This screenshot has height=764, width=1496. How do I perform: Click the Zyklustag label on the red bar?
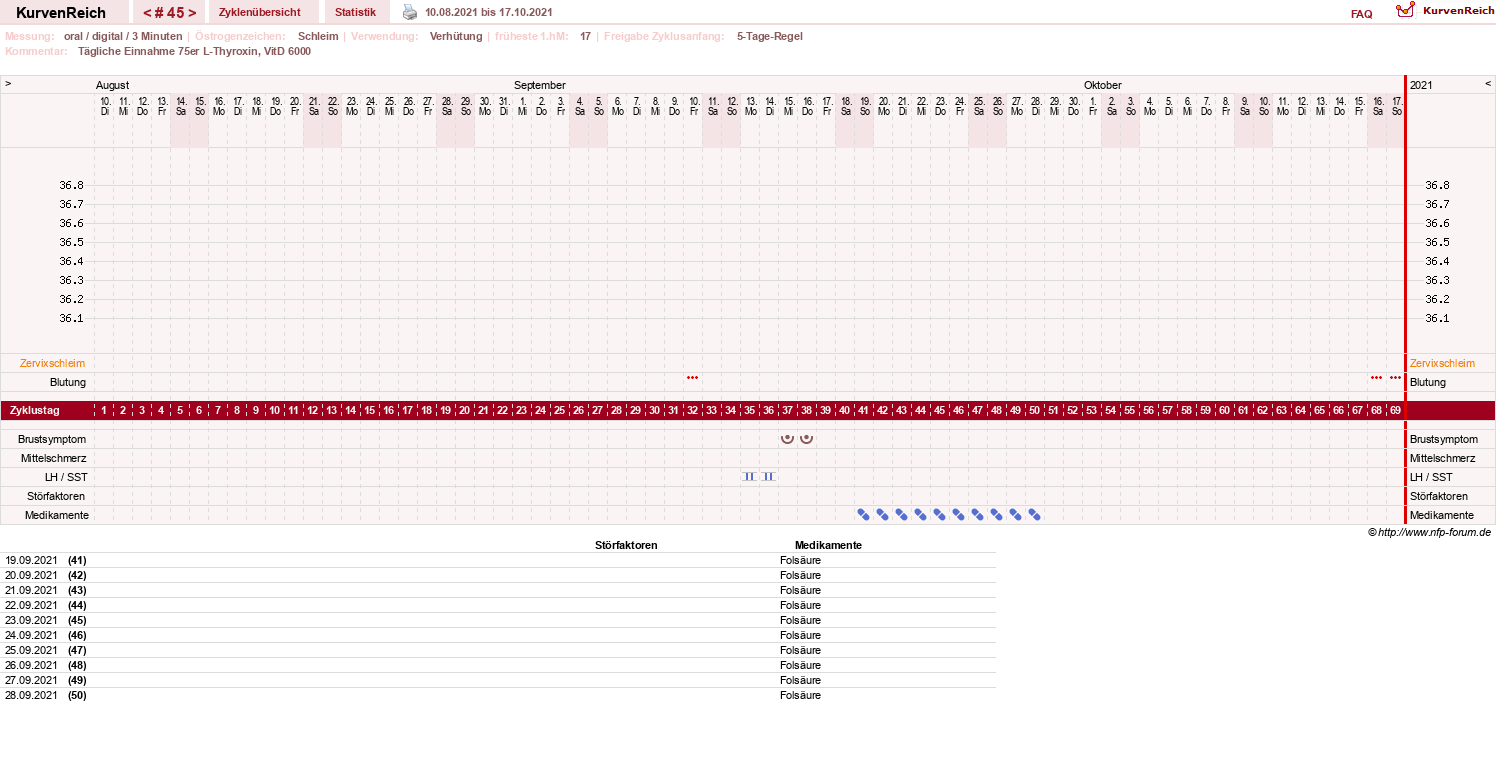[x=35, y=410]
